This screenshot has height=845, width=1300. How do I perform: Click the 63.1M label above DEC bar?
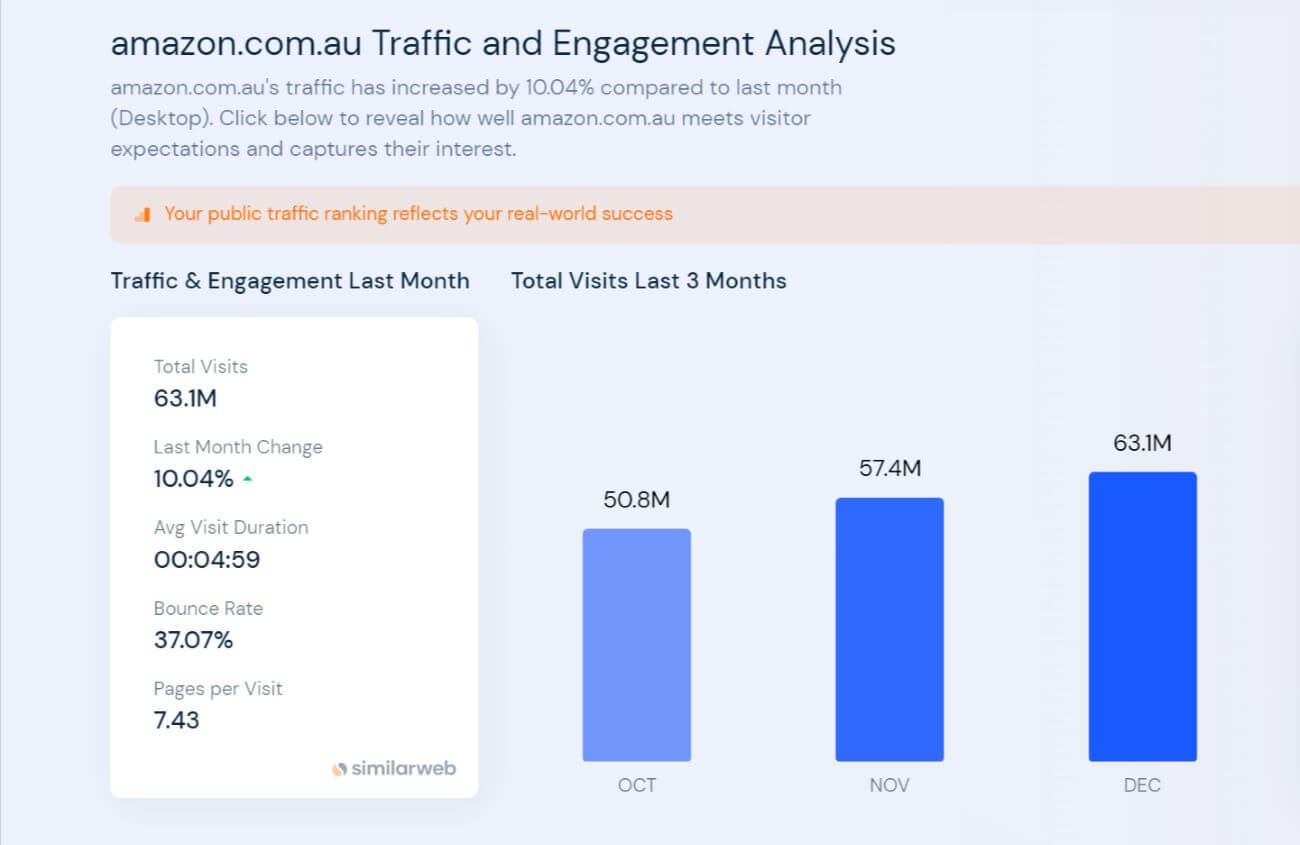(x=1143, y=443)
